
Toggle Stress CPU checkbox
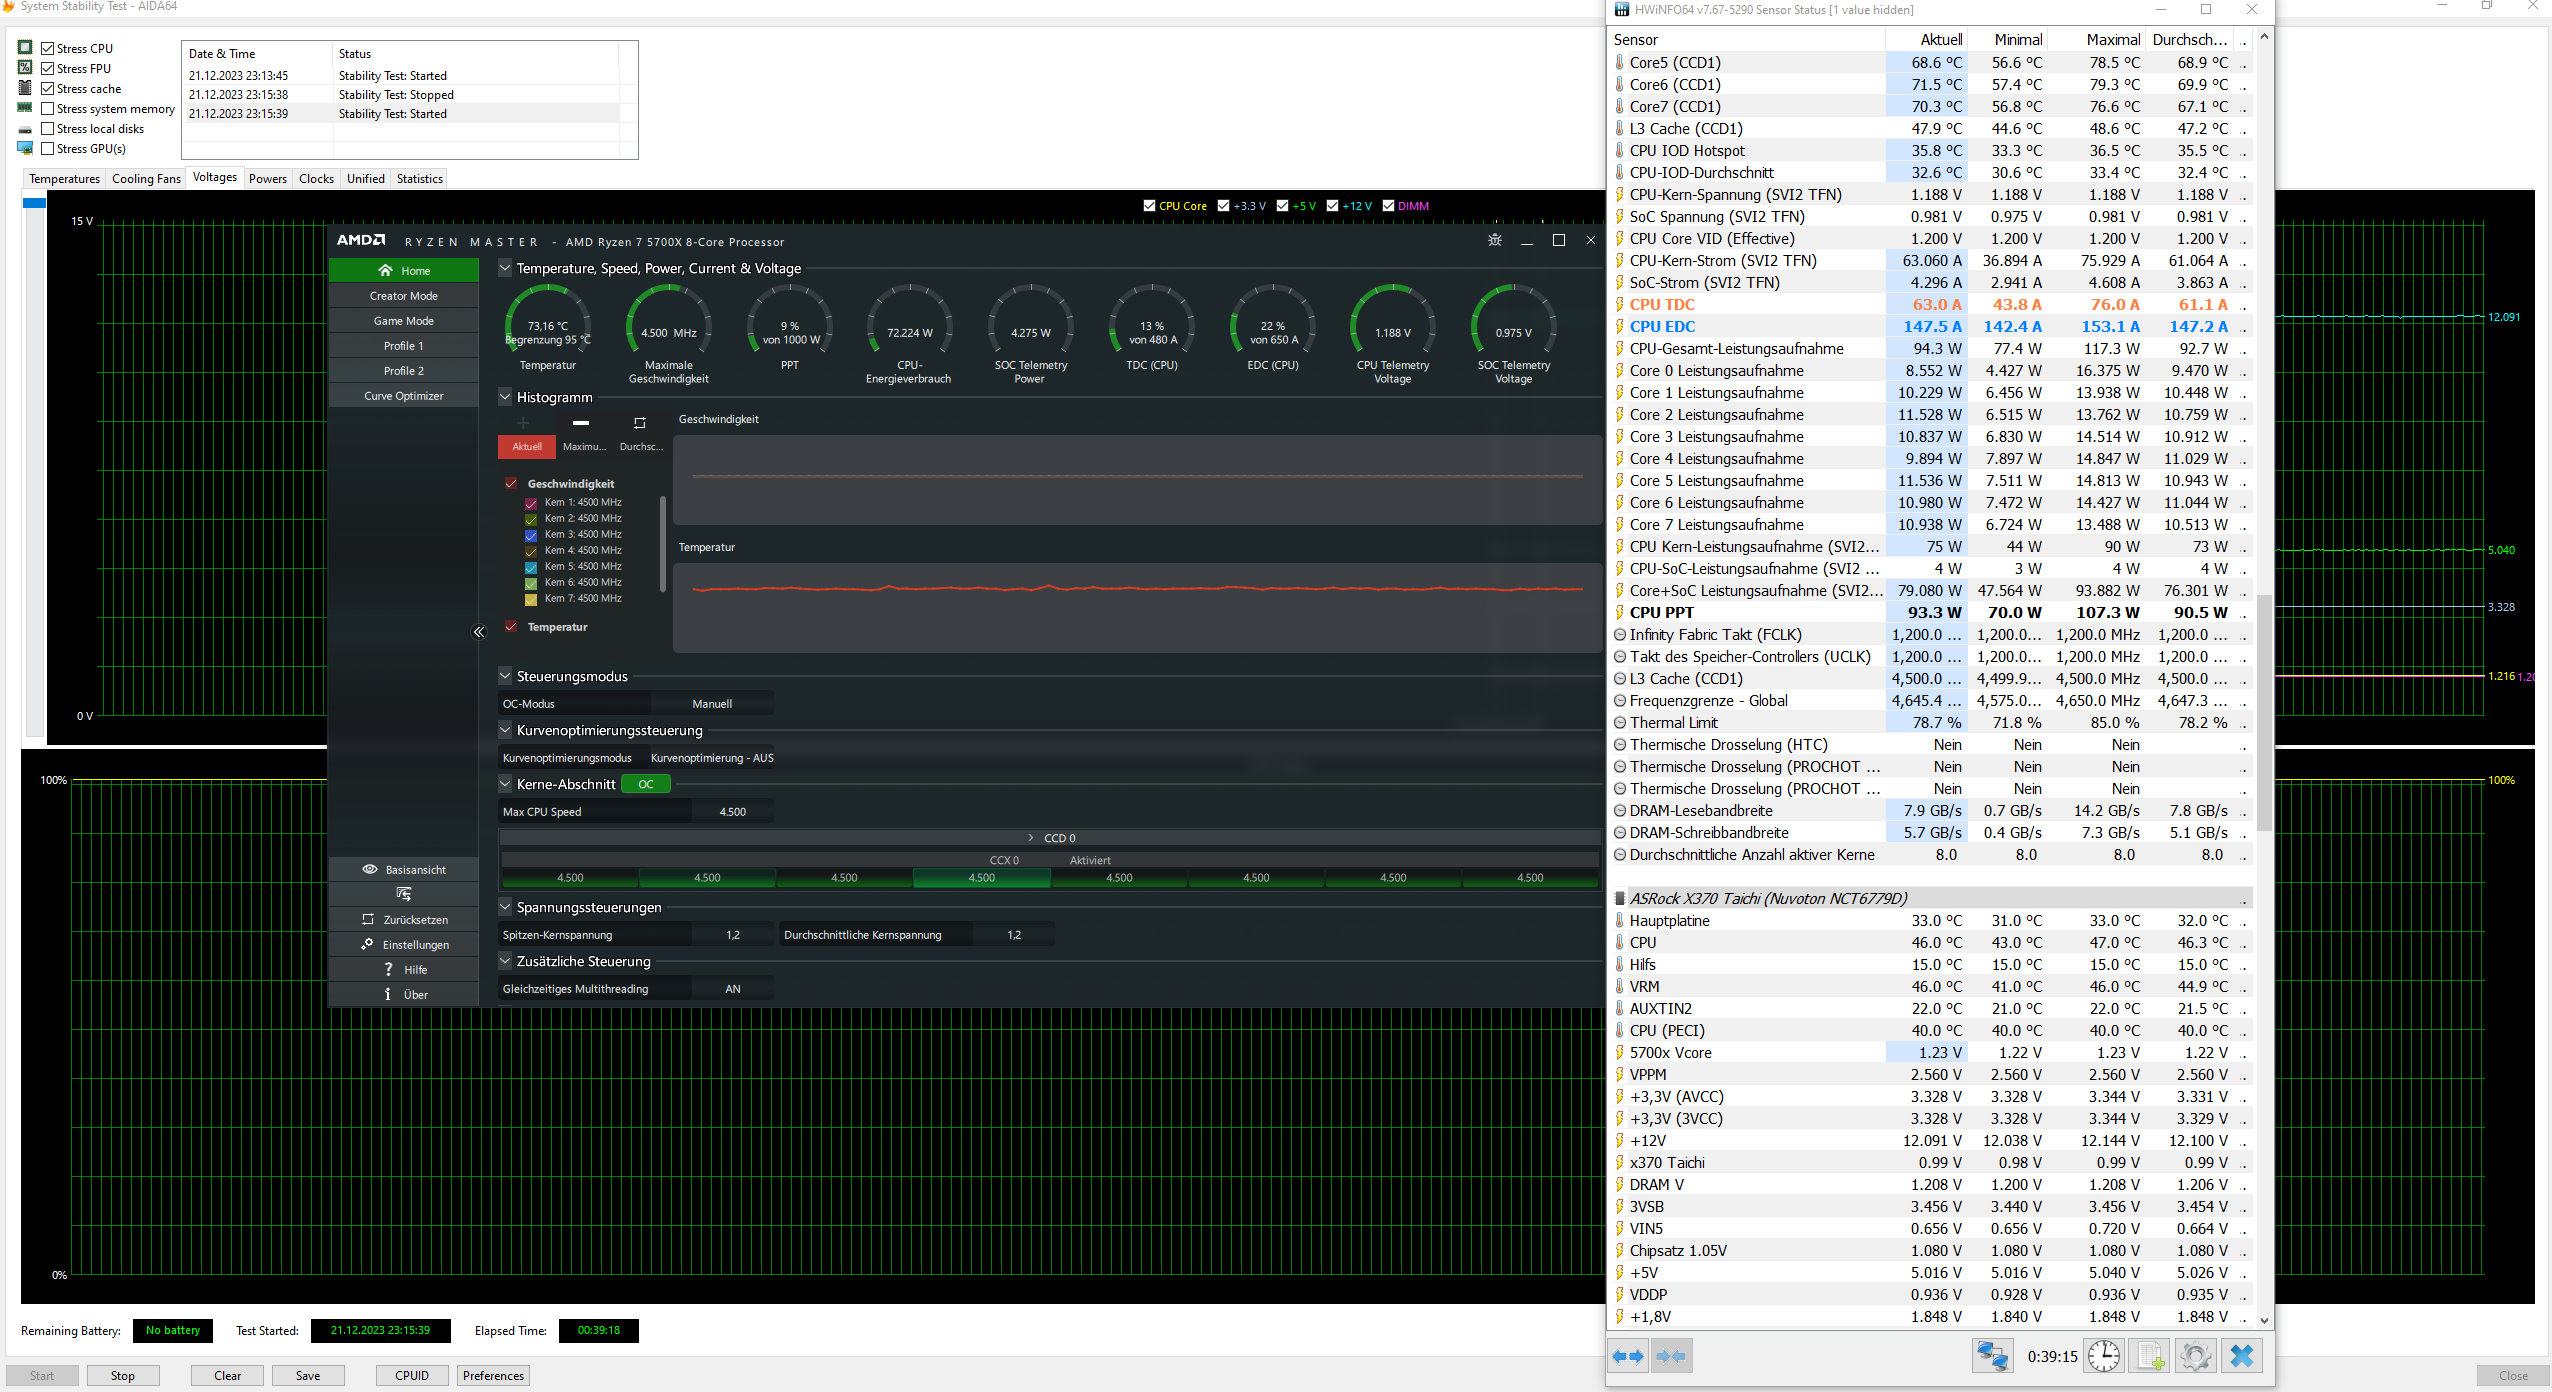(x=47, y=48)
